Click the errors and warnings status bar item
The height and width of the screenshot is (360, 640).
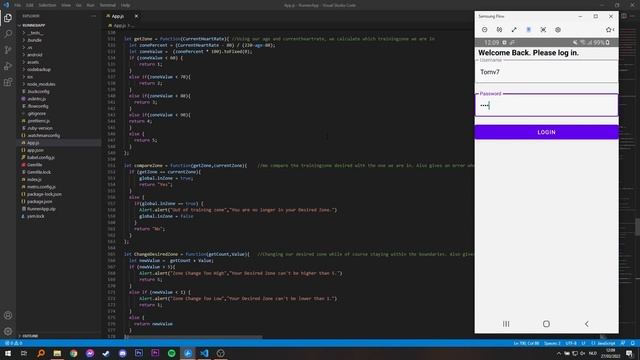pos(13,343)
